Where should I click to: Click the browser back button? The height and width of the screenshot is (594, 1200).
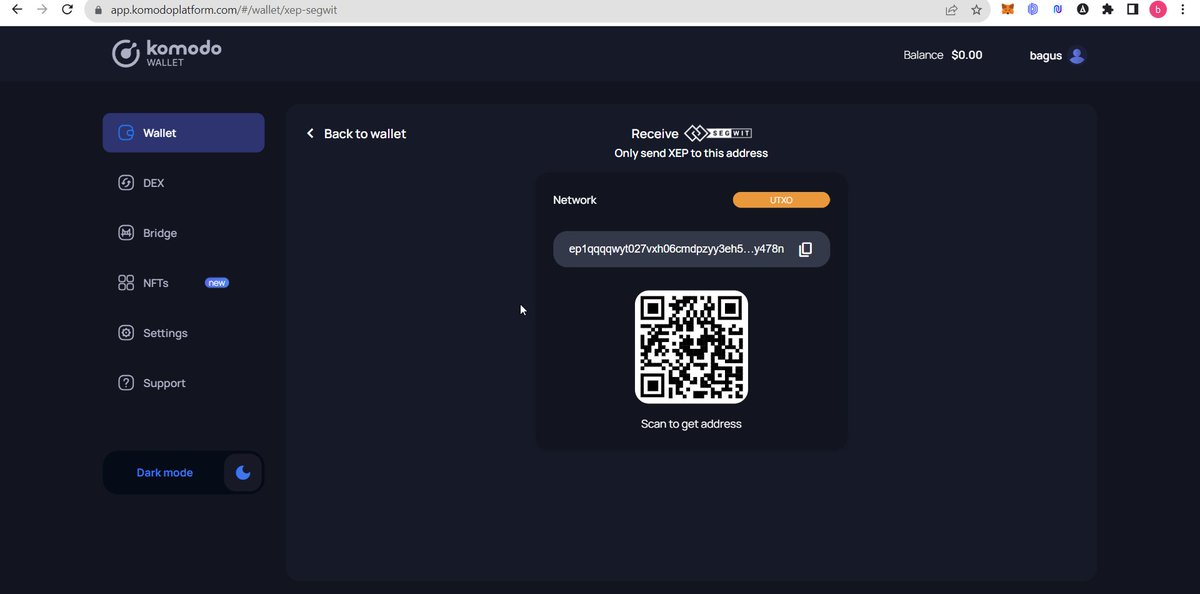click(16, 10)
